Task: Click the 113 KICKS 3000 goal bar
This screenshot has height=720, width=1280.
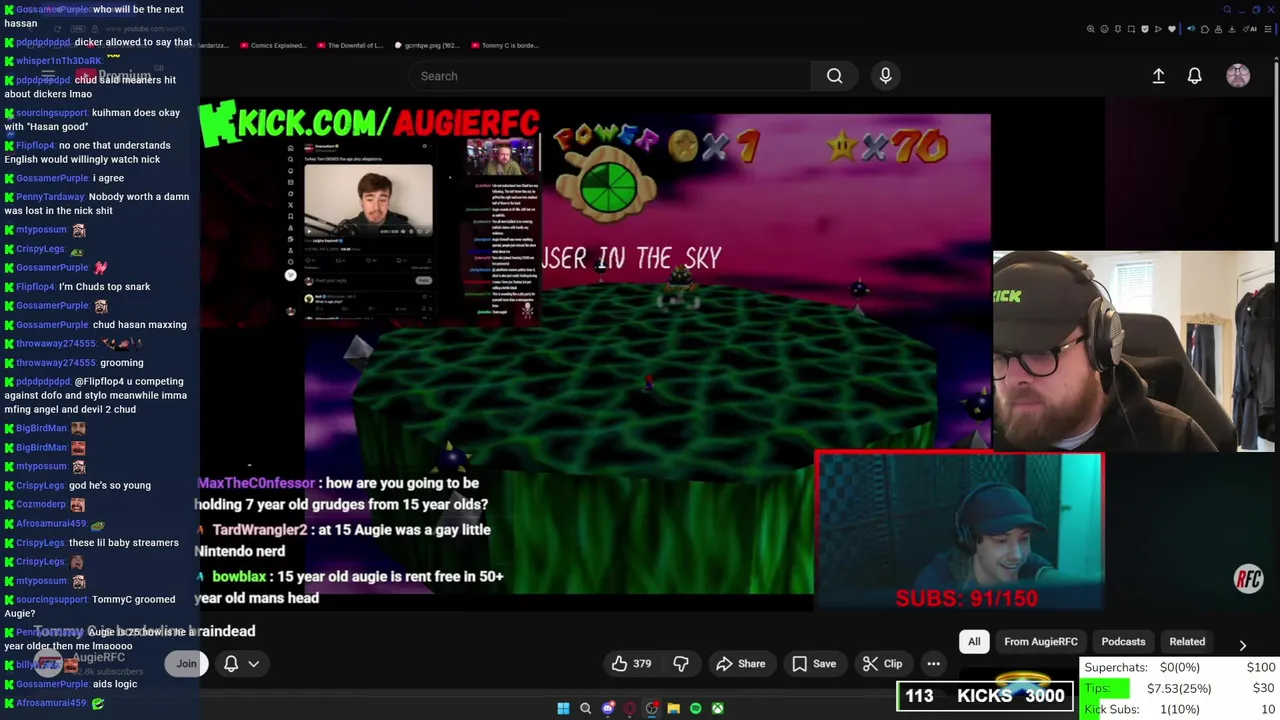Action: click(985, 696)
